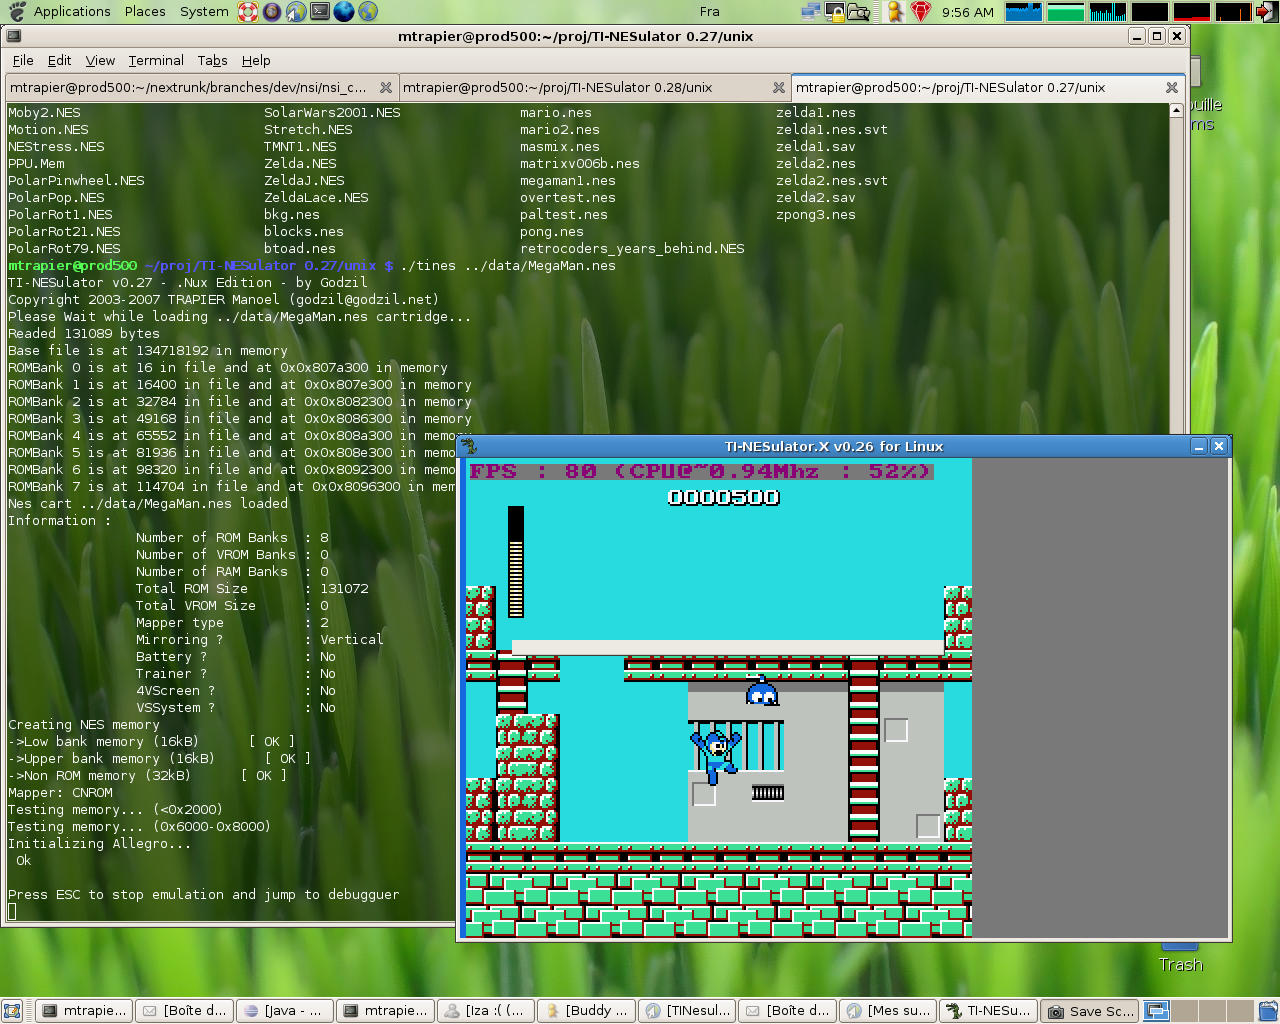Click the show desktop button in taskbar

11,1011
